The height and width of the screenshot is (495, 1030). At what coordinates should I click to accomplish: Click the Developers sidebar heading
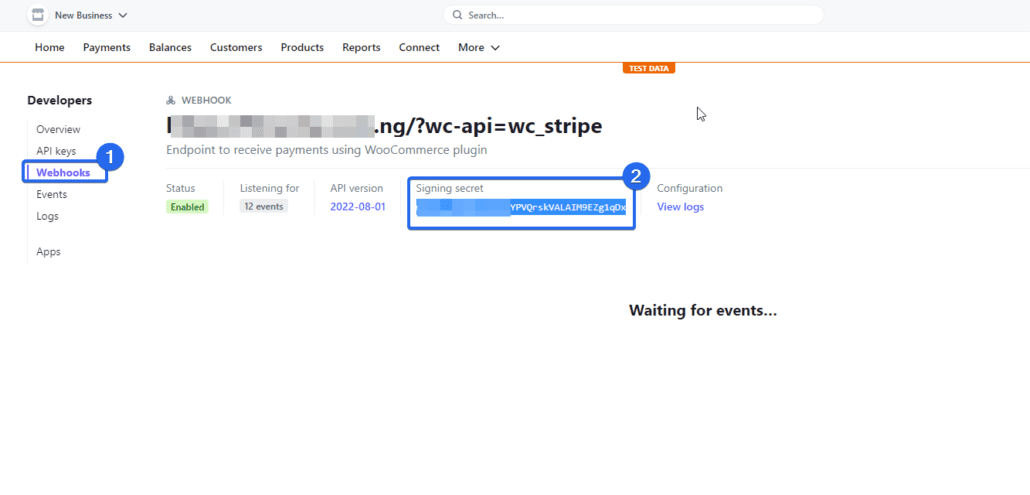click(x=60, y=100)
